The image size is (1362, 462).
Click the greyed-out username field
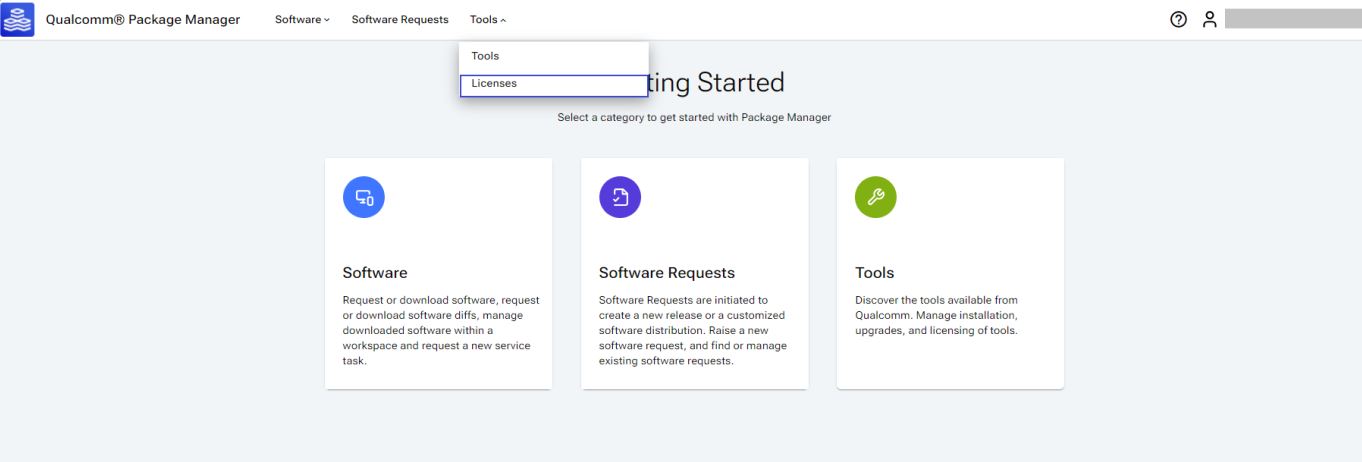(x=1292, y=20)
